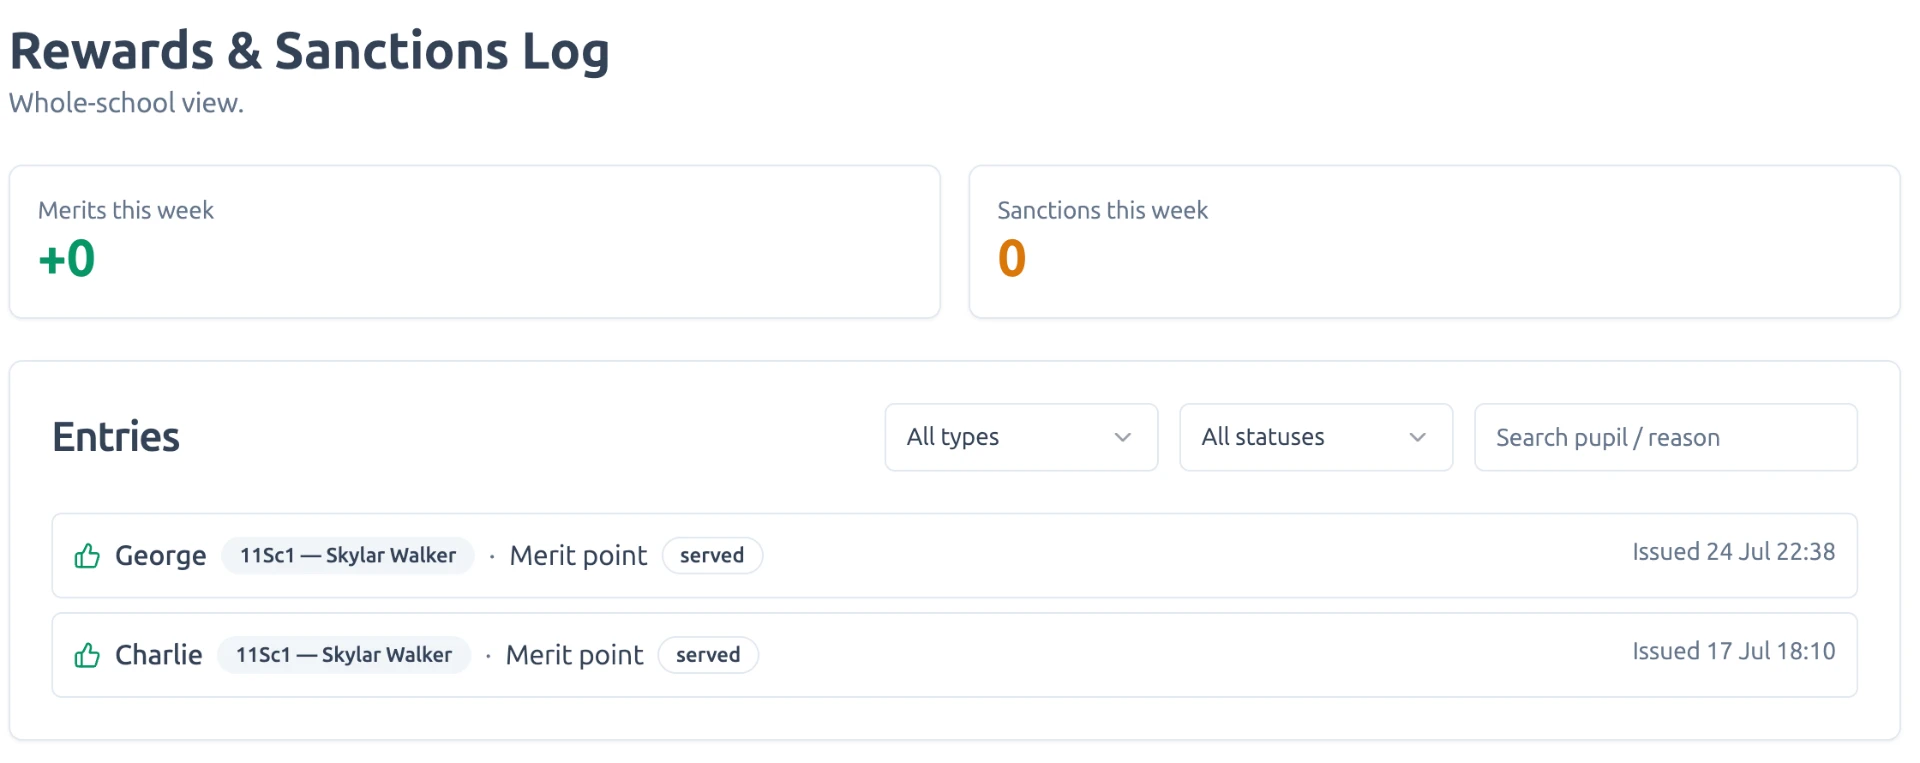Open the All statuses dropdown
Screen dimensions: 1920x763
(1316, 437)
